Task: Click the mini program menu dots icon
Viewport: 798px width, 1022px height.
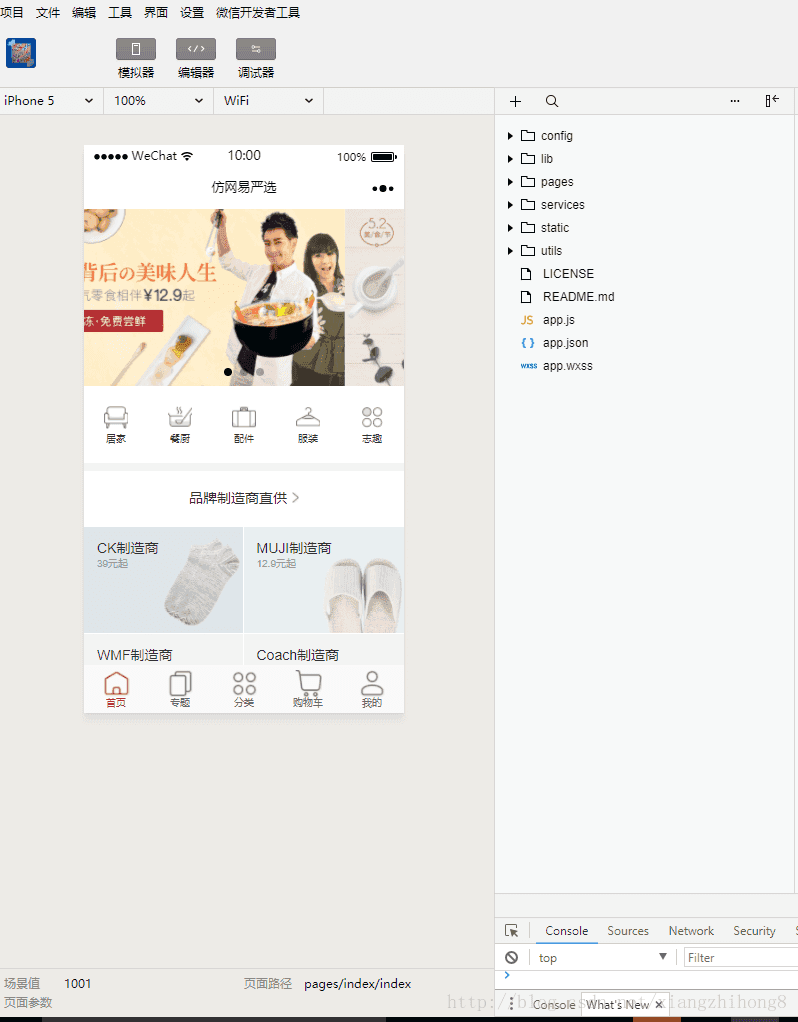Action: point(383,188)
